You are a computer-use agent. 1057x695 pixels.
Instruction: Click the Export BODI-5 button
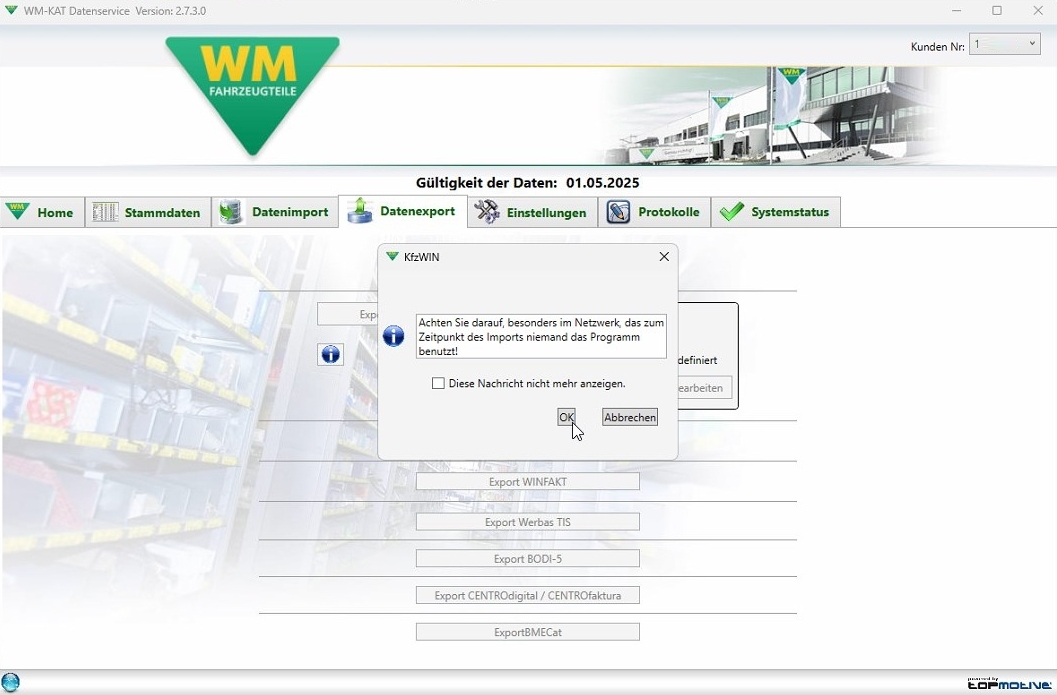[528, 559]
